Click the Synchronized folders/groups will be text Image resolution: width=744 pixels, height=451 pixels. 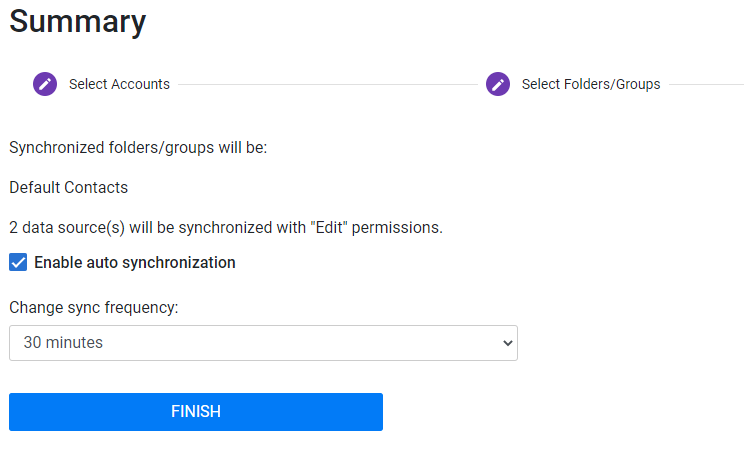click(138, 148)
